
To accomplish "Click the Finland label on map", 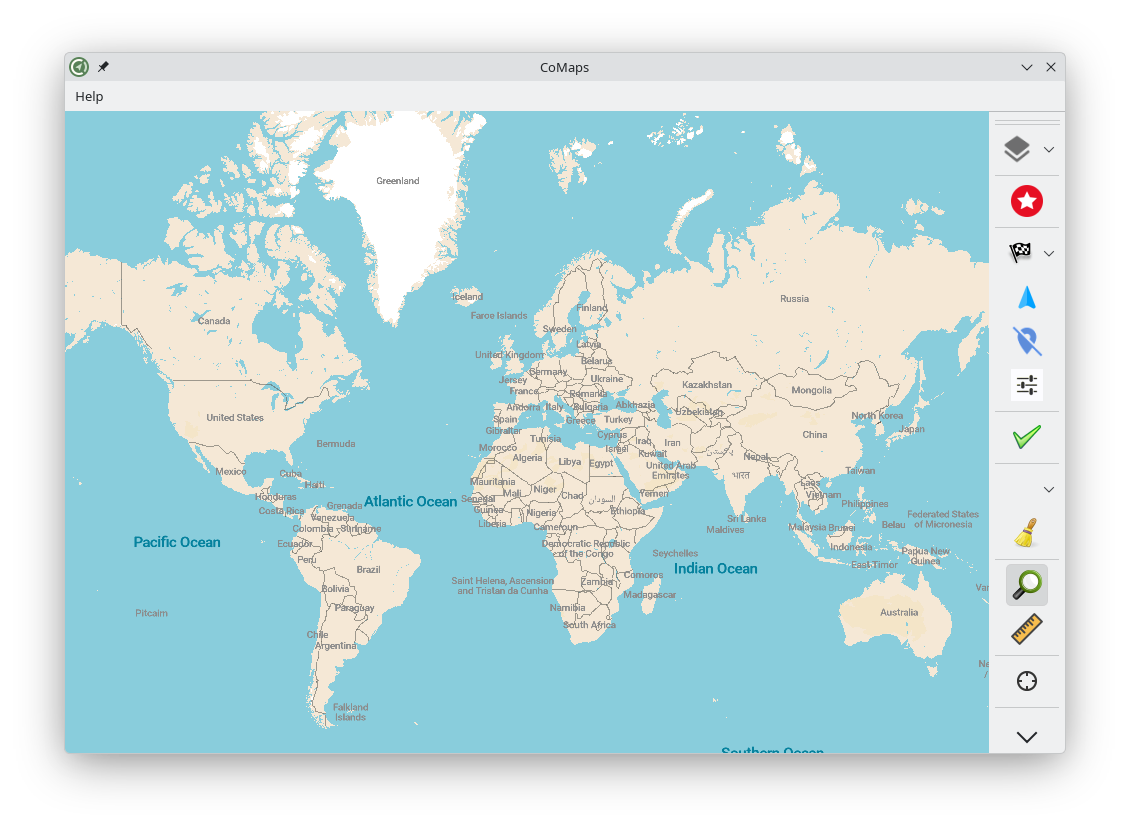I will point(592,308).
